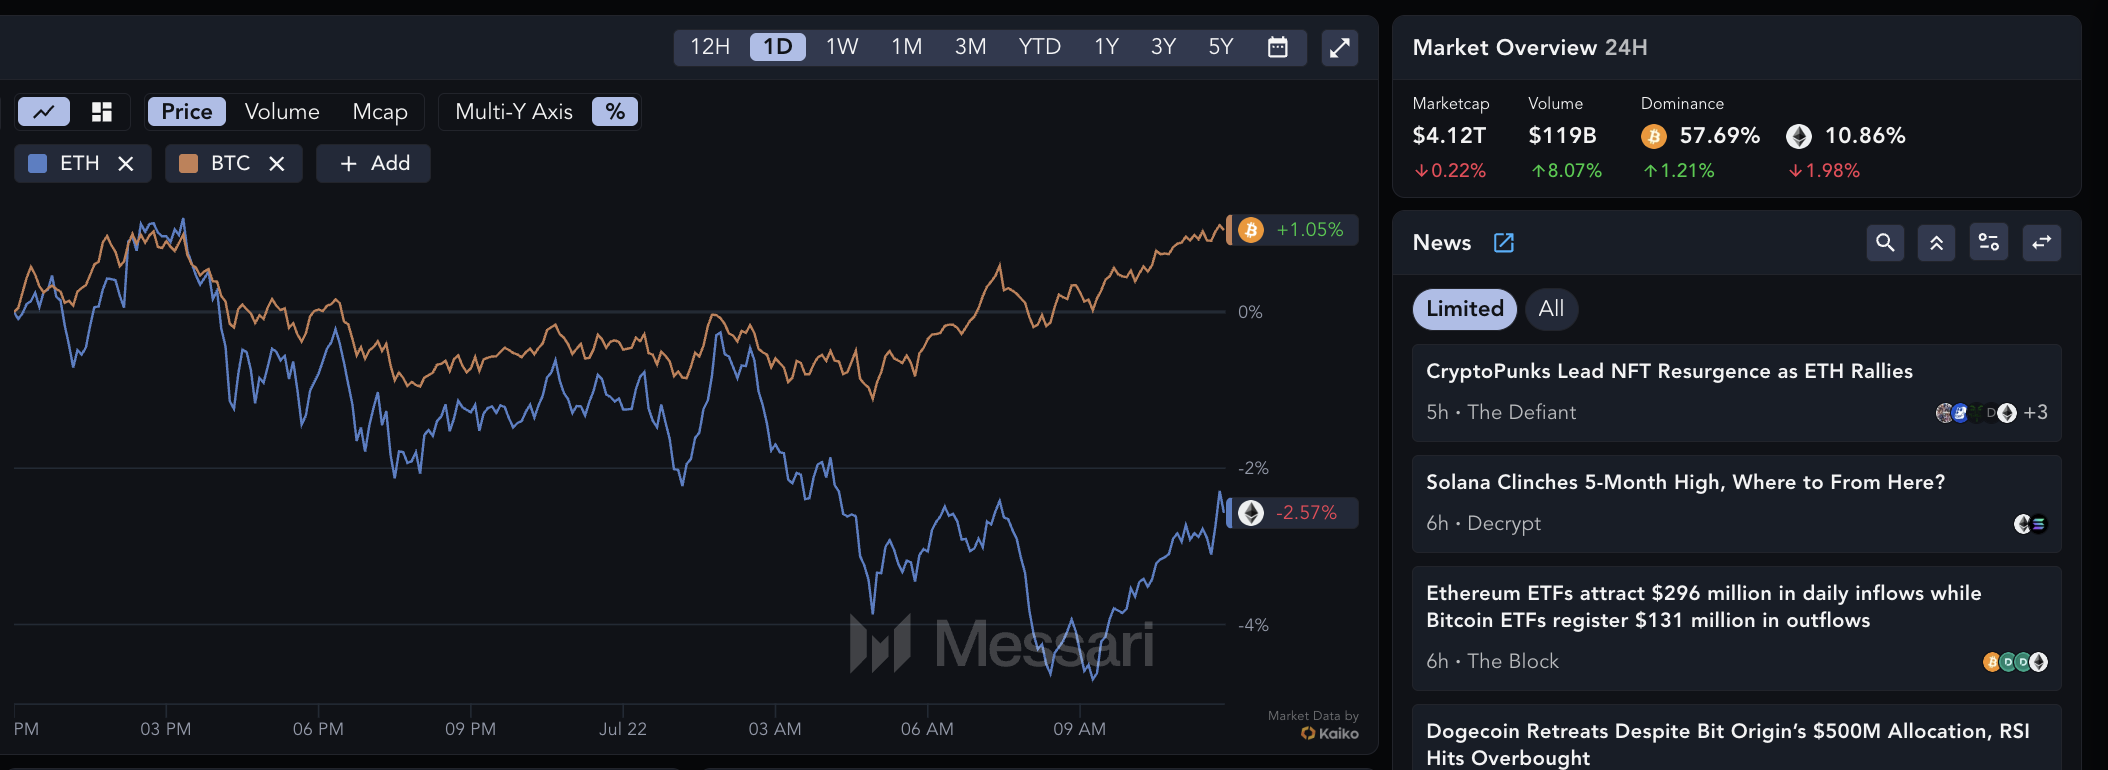Toggle Multi-Y Axis option
Image resolution: width=2108 pixels, height=770 pixels.
click(514, 112)
